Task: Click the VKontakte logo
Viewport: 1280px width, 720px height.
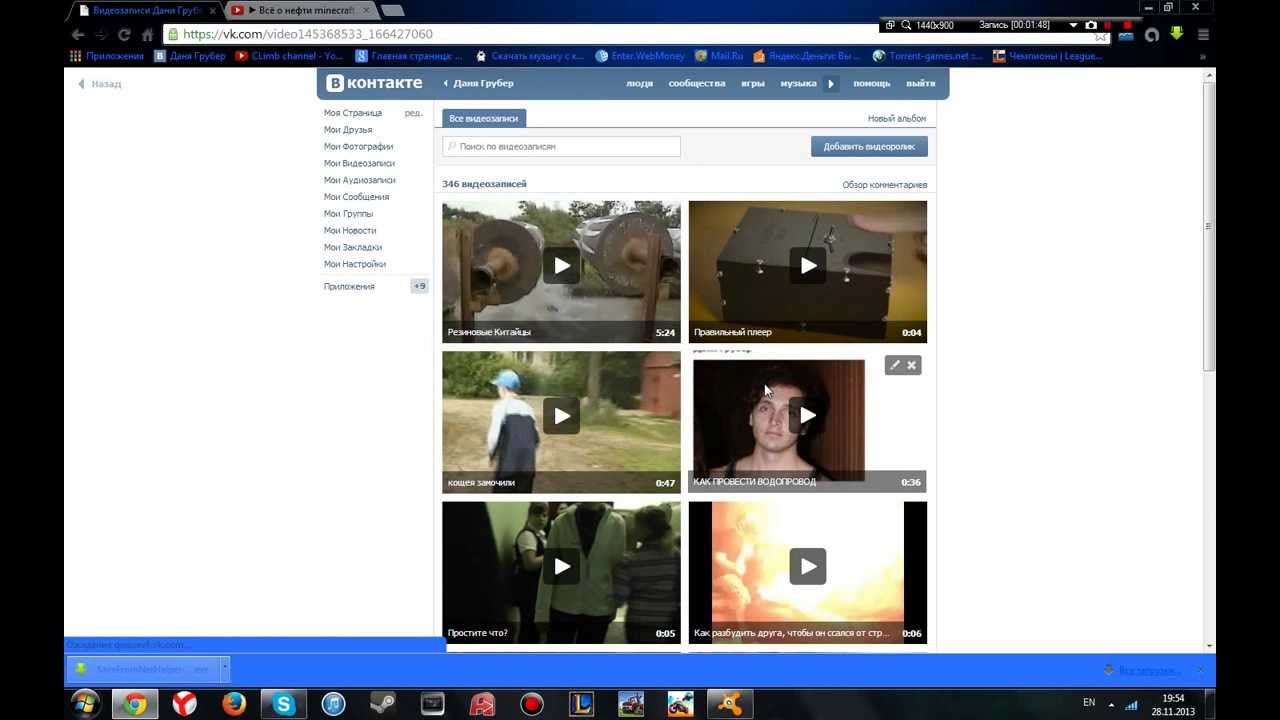Action: (x=374, y=83)
